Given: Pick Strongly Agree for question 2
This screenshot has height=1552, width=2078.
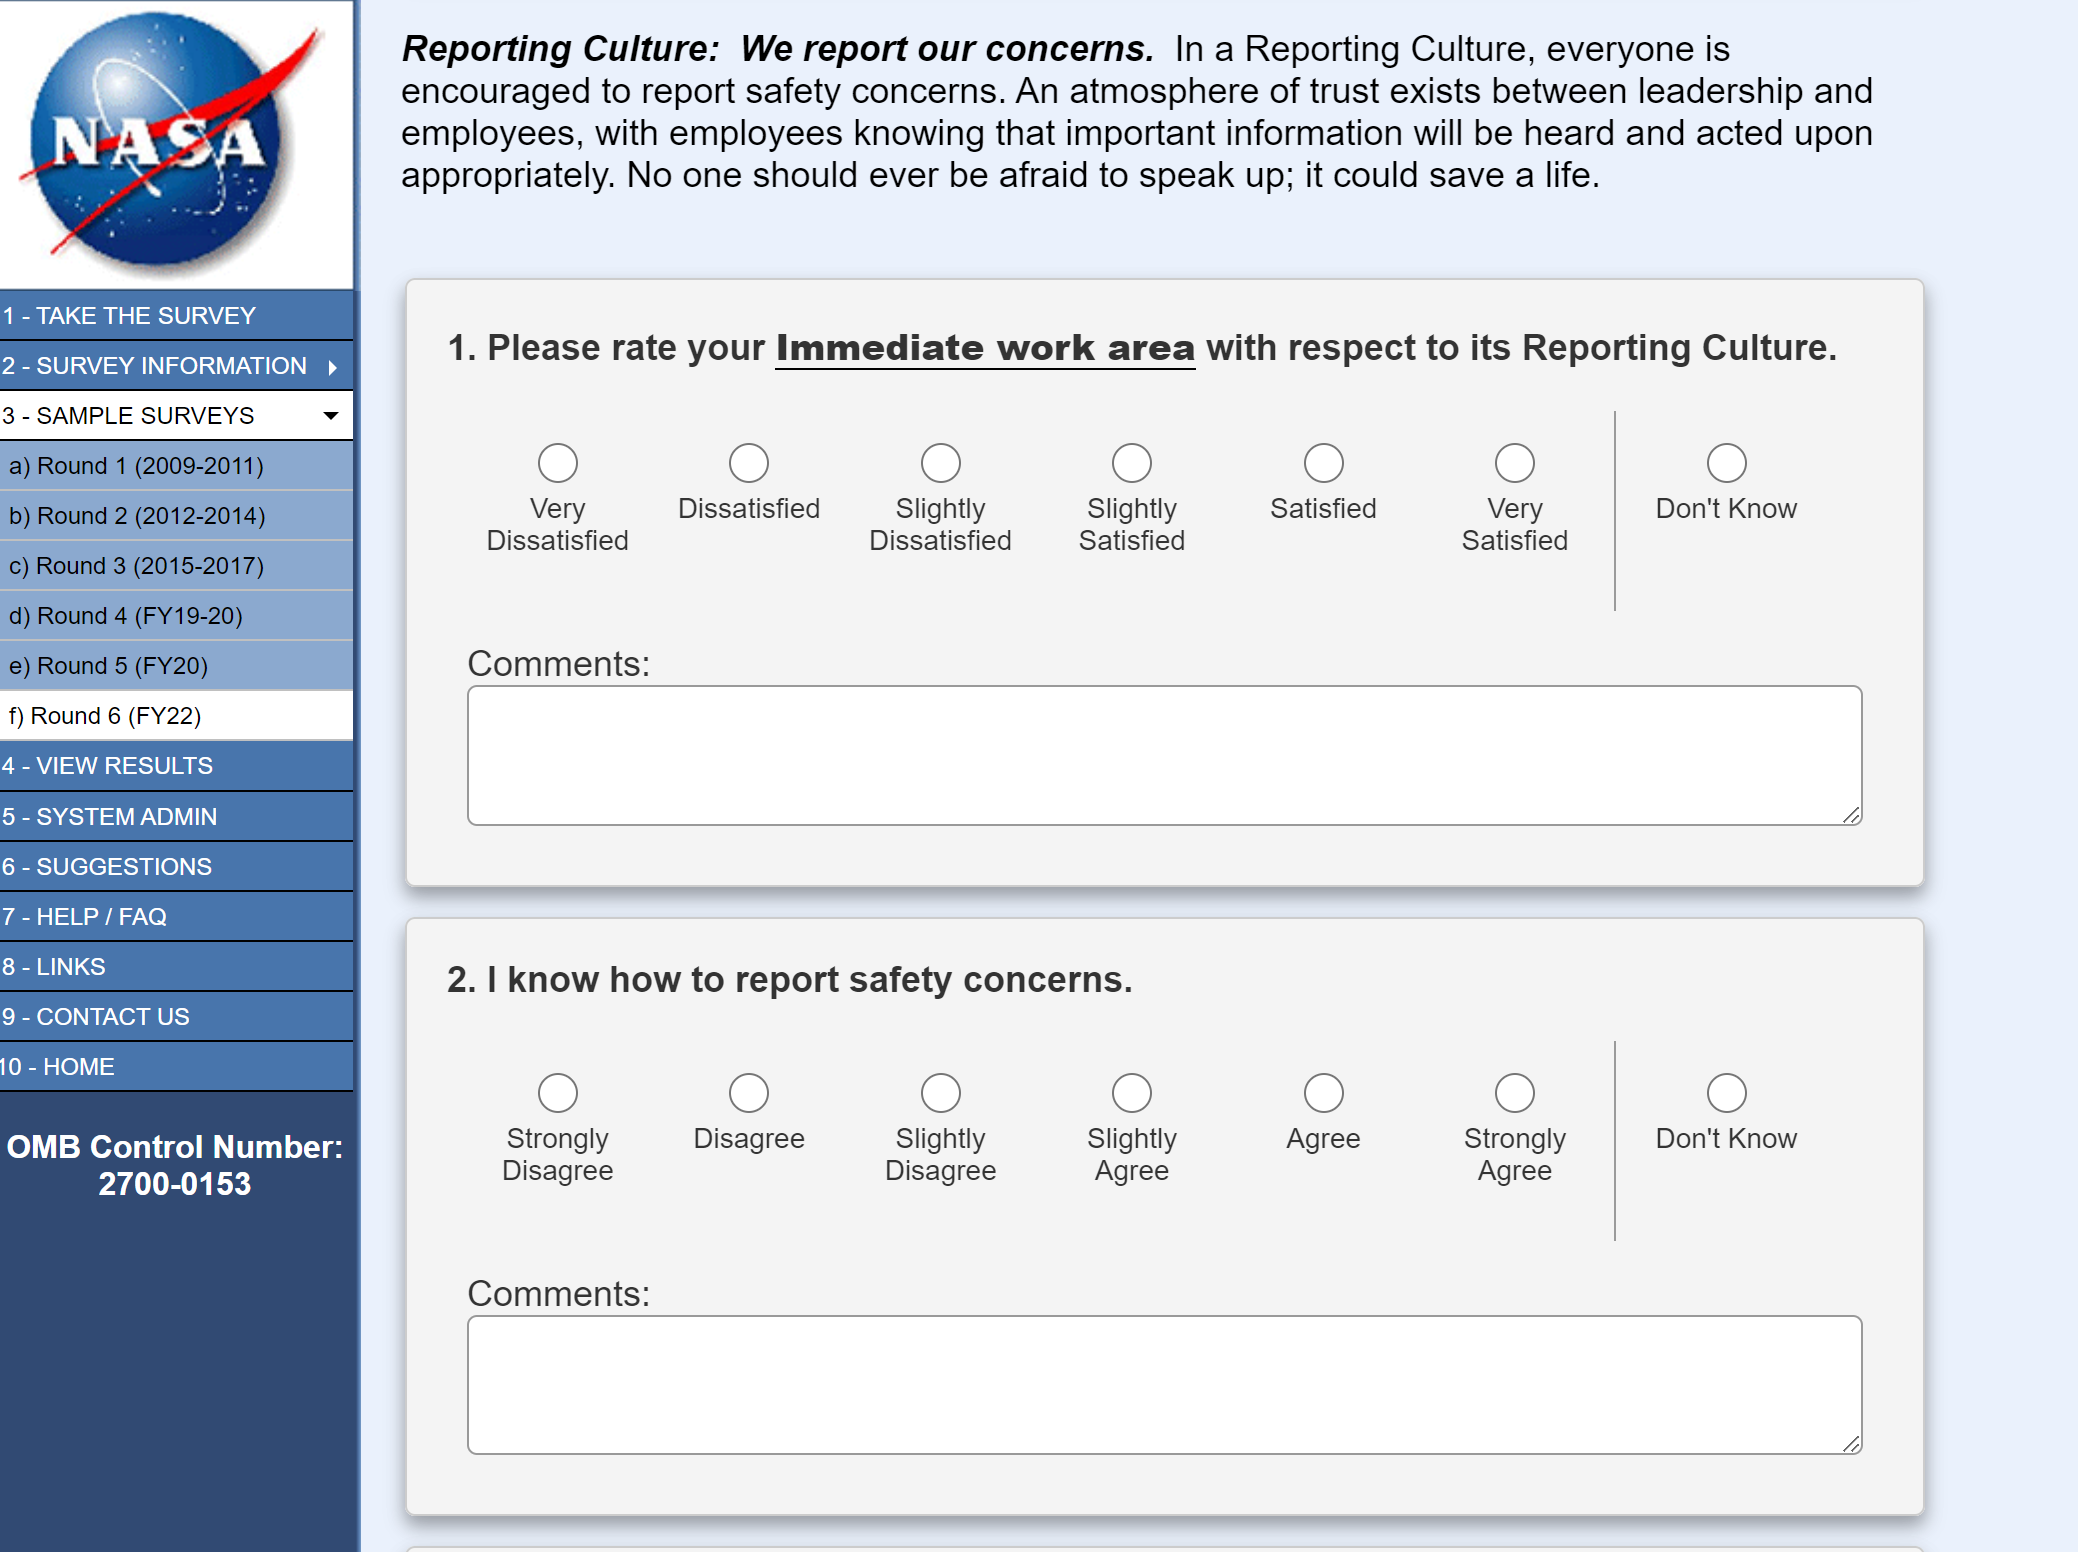Looking at the screenshot, I should (x=1514, y=1093).
